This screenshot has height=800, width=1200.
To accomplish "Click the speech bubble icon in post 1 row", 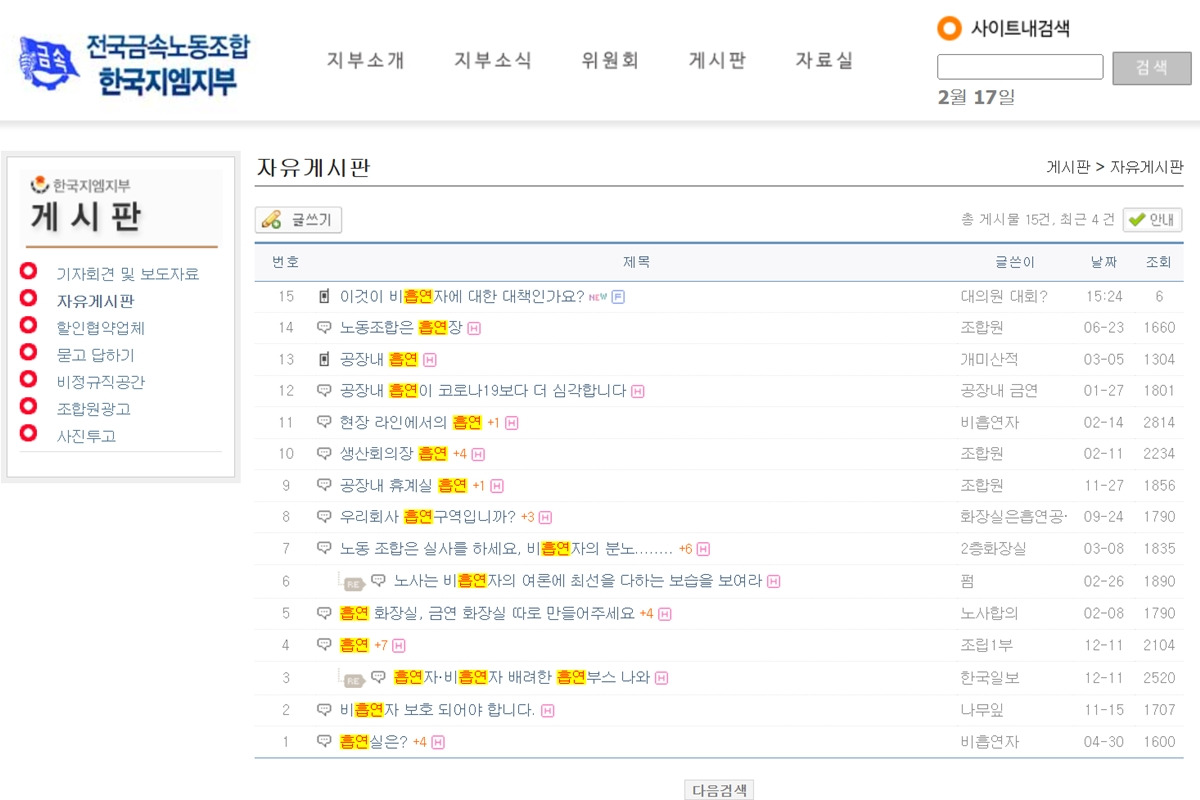I will point(324,741).
